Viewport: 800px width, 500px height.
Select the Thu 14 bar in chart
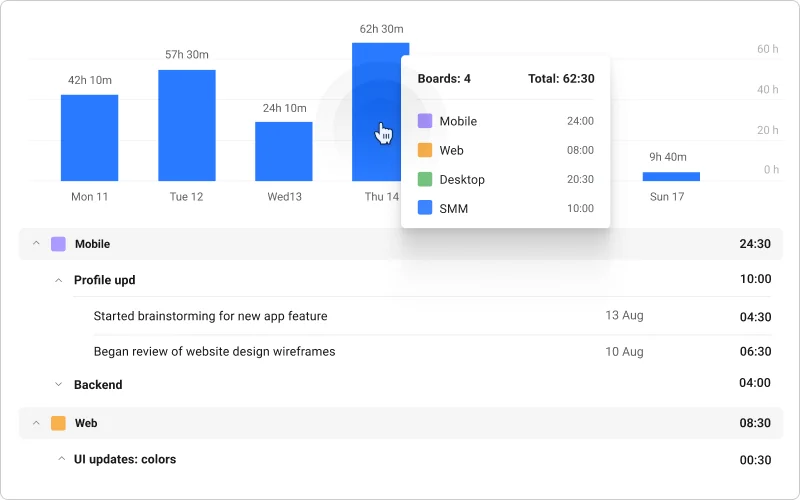point(377,112)
